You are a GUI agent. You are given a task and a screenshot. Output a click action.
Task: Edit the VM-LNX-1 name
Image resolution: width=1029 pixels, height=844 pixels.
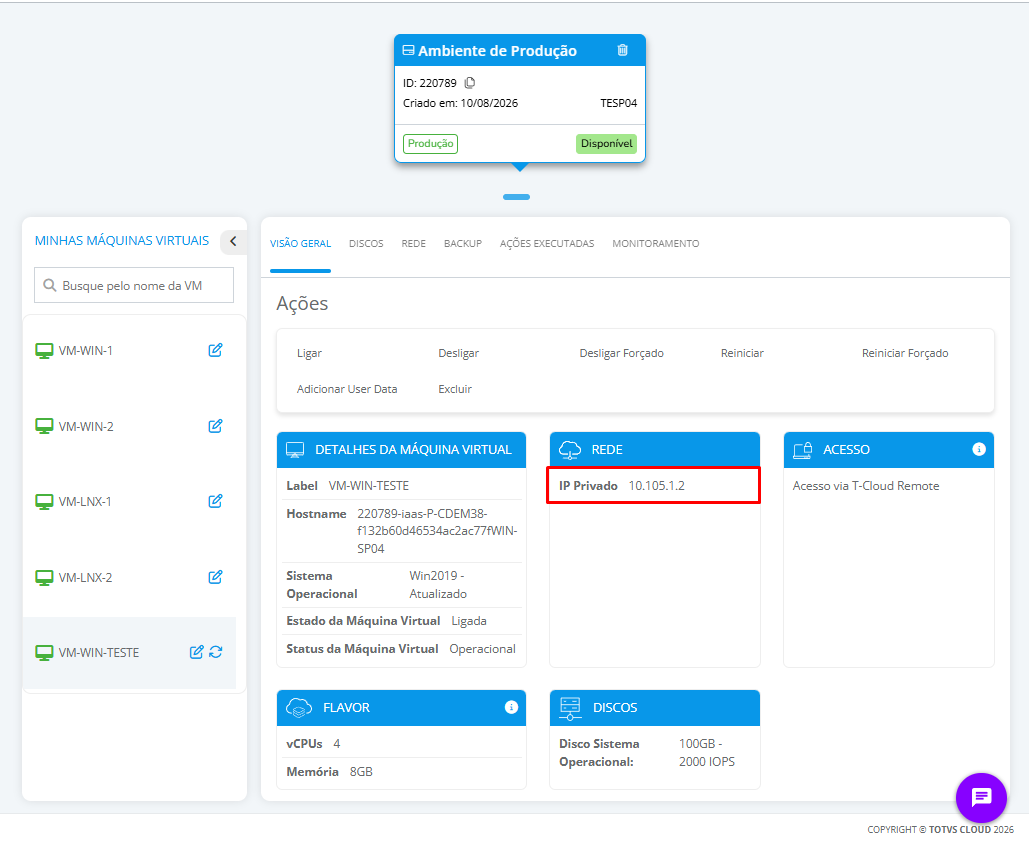coord(215,501)
